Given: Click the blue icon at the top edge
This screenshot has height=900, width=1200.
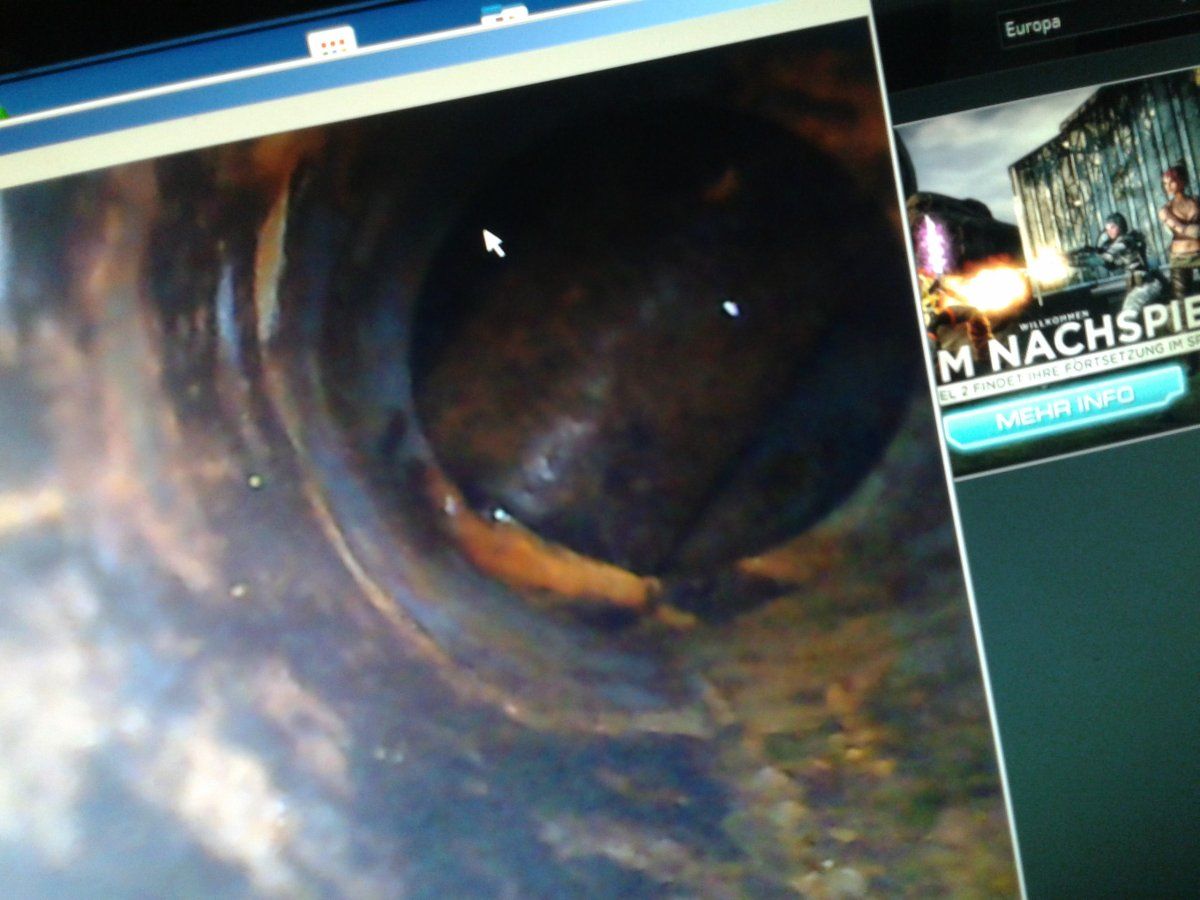Looking at the screenshot, I should [503, 14].
